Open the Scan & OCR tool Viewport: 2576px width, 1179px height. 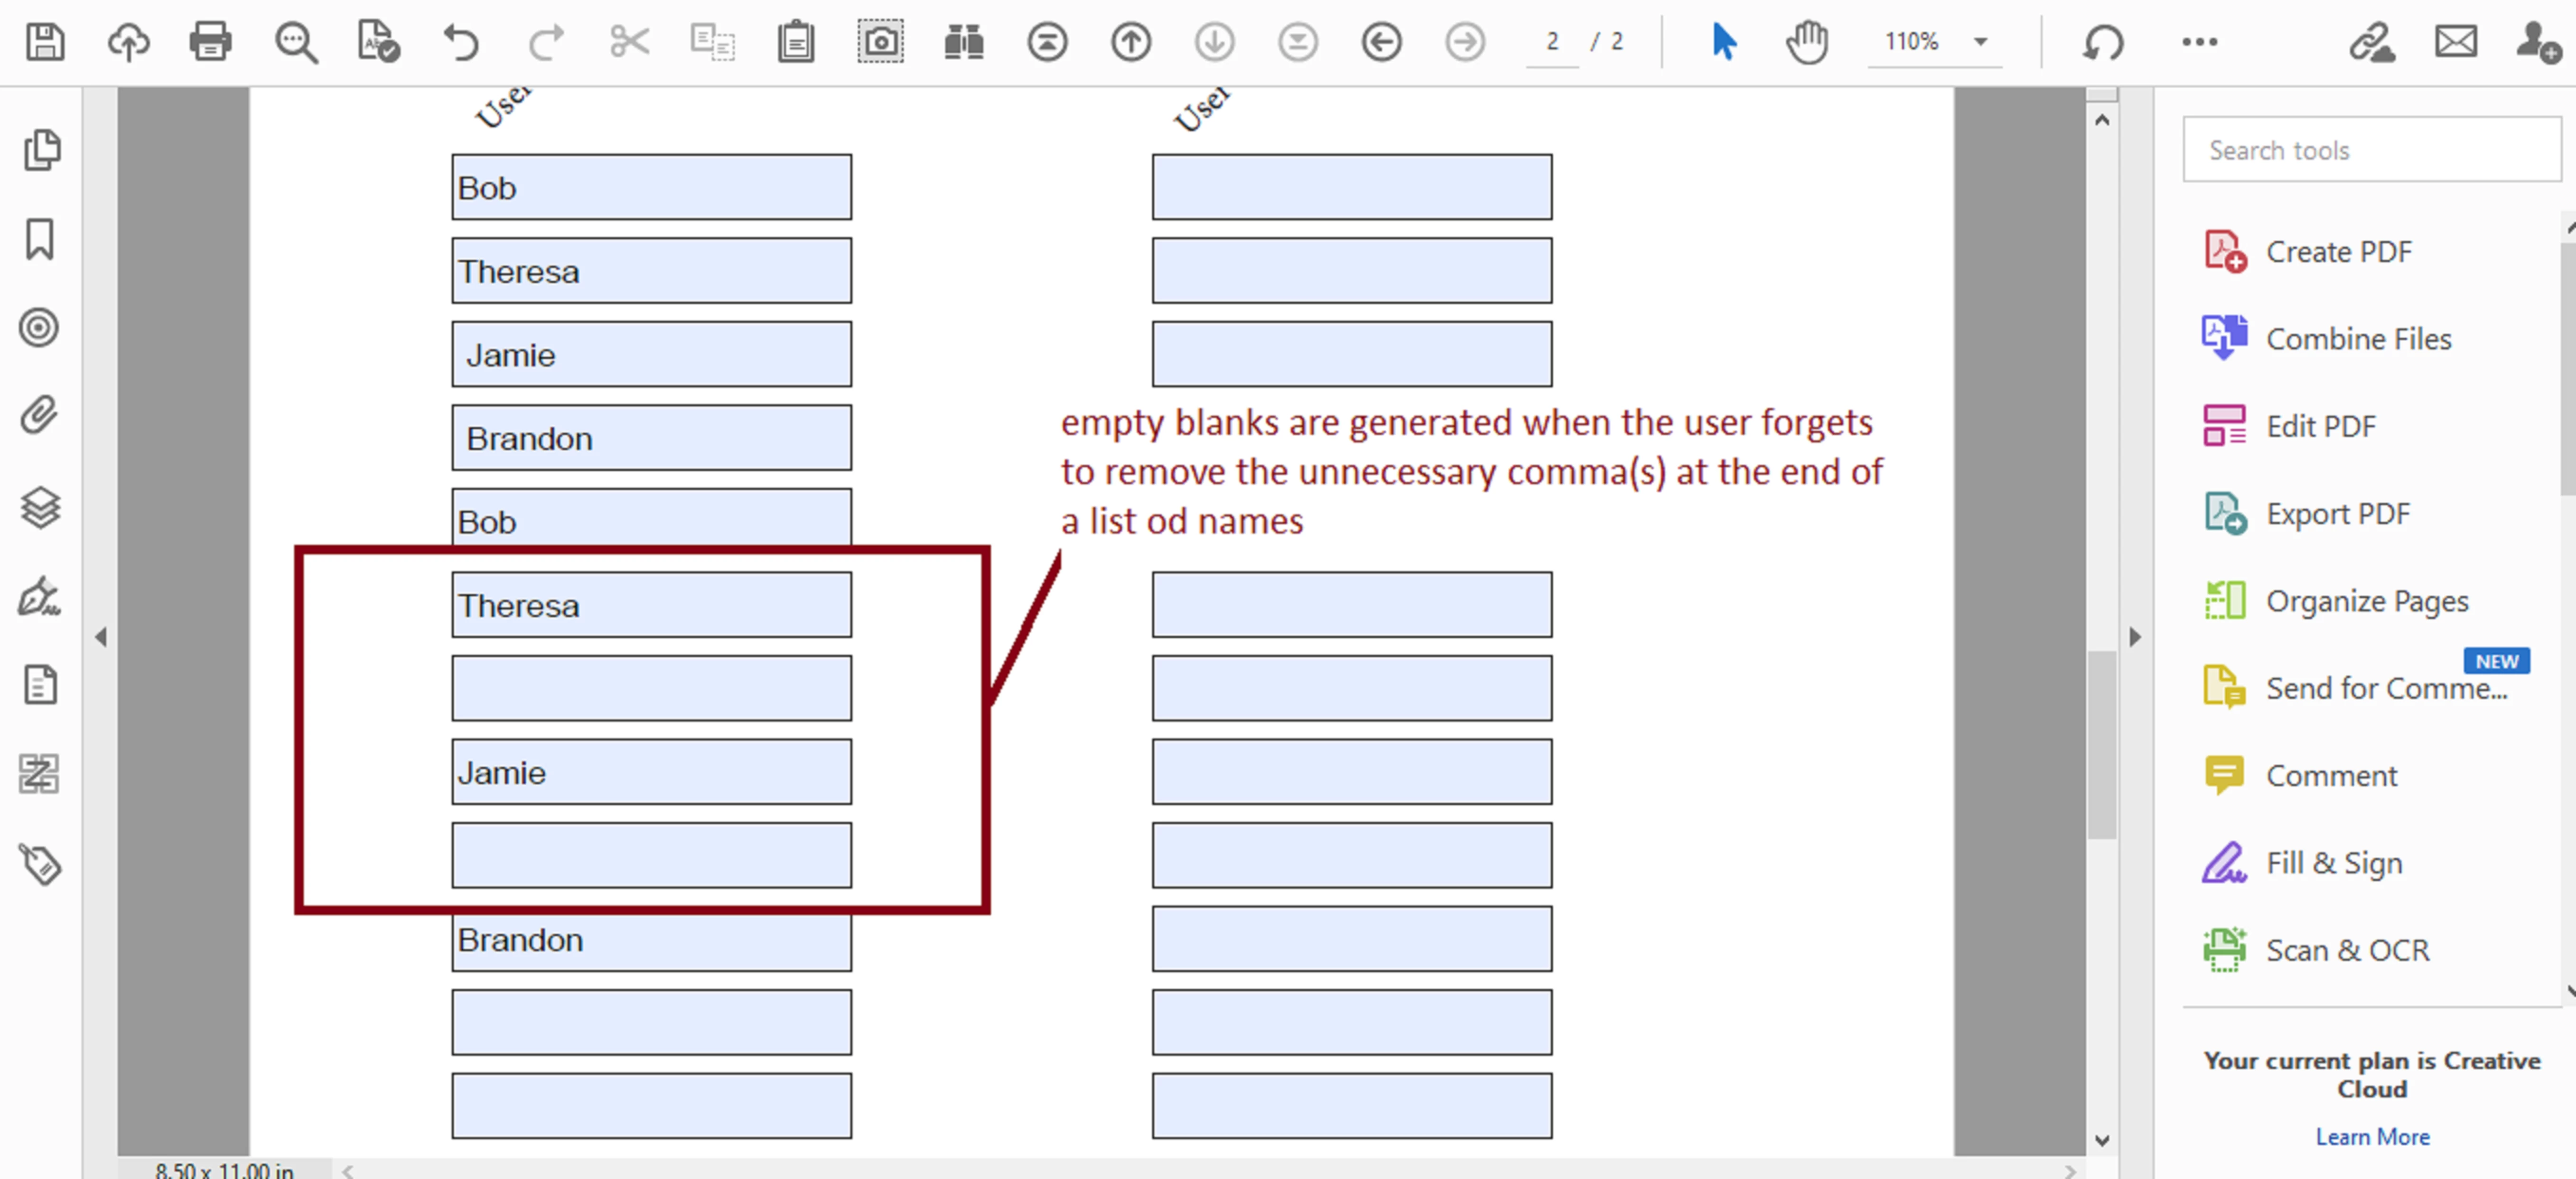click(x=2316, y=950)
